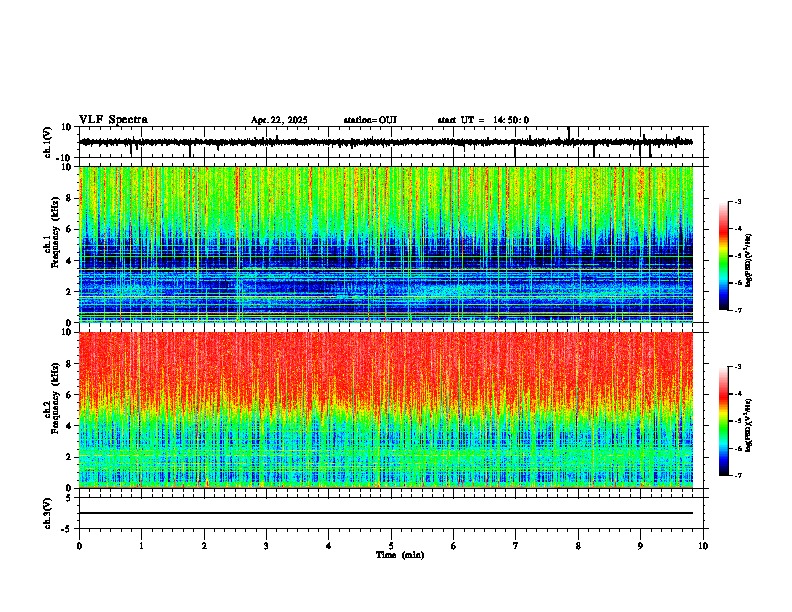Click the ch.1 colorbar log(PSD) label
This screenshot has width=792, height=612.
coord(749,261)
